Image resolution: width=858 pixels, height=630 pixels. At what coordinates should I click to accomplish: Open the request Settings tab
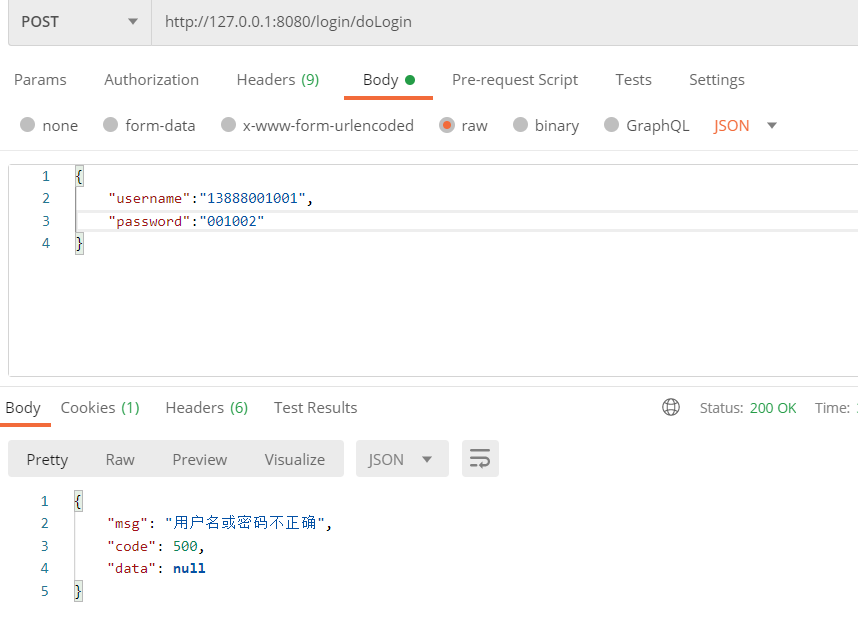point(717,80)
